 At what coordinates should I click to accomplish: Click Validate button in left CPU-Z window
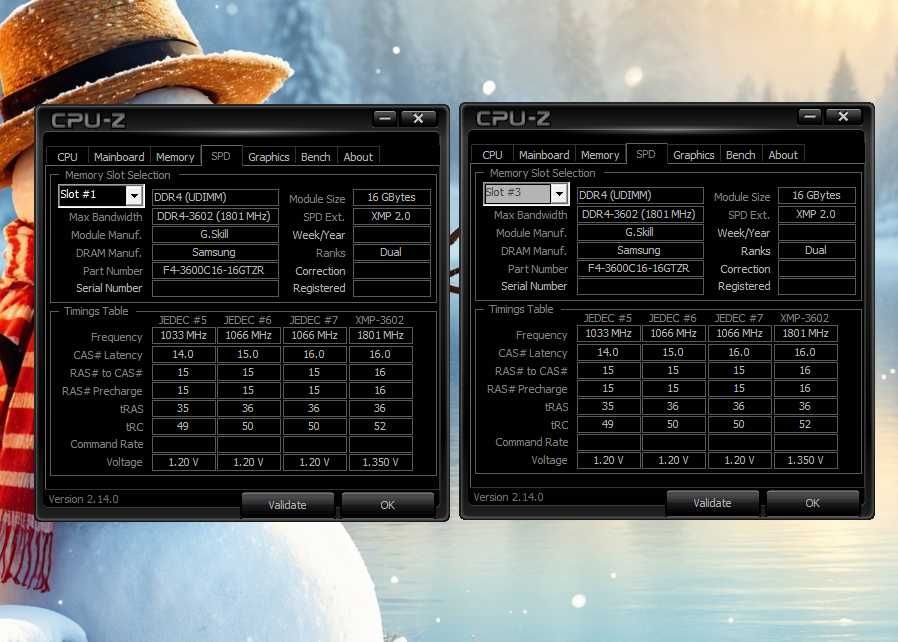click(287, 505)
